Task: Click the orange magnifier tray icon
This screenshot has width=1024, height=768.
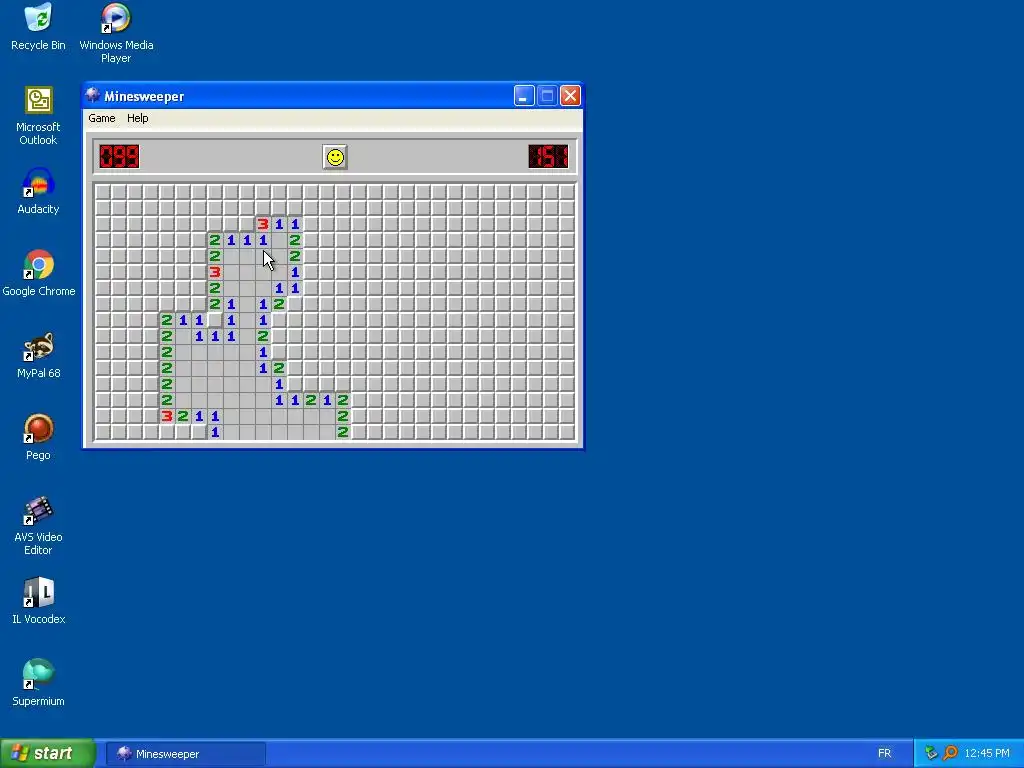Action: pos(950,754)
